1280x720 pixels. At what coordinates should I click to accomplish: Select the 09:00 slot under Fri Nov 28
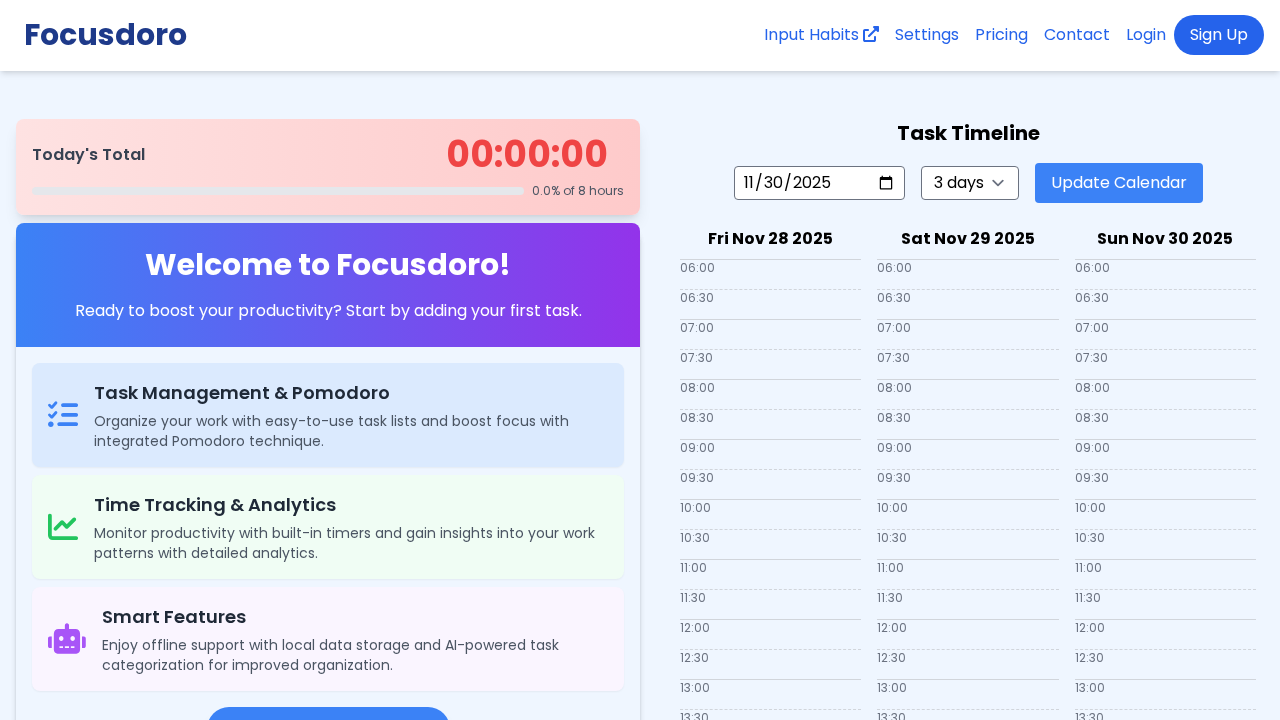(770, 455)
